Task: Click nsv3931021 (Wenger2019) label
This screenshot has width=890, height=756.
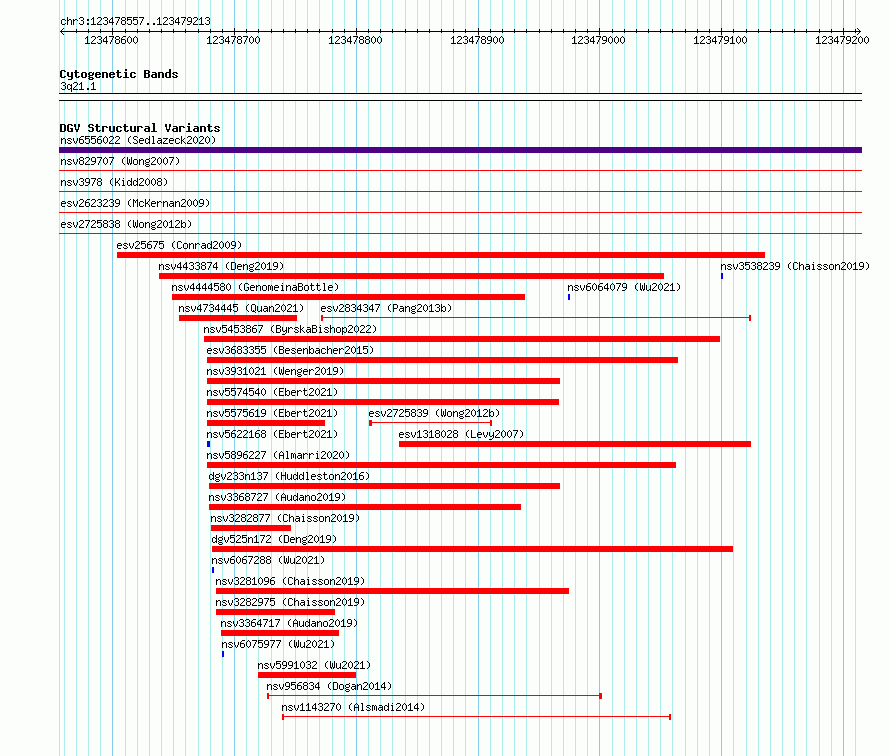Action: (275, 371)
